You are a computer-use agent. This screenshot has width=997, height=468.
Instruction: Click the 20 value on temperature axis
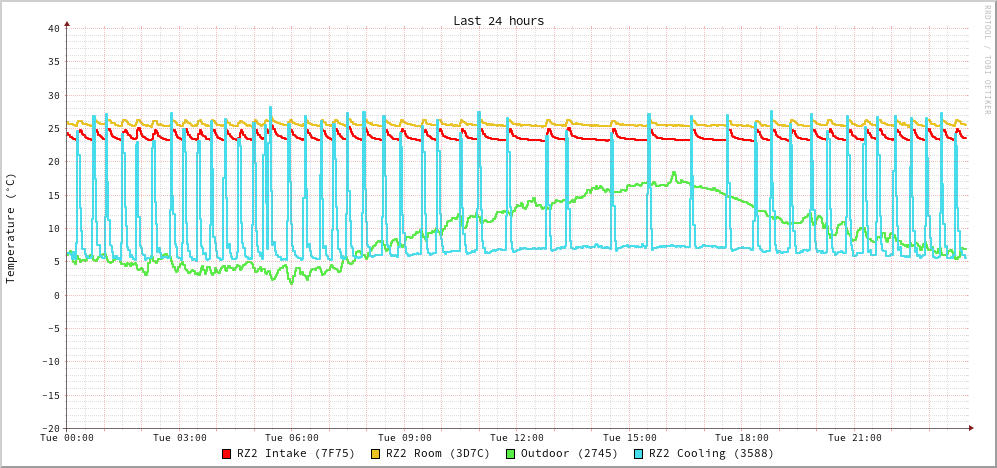pos(53,162)
